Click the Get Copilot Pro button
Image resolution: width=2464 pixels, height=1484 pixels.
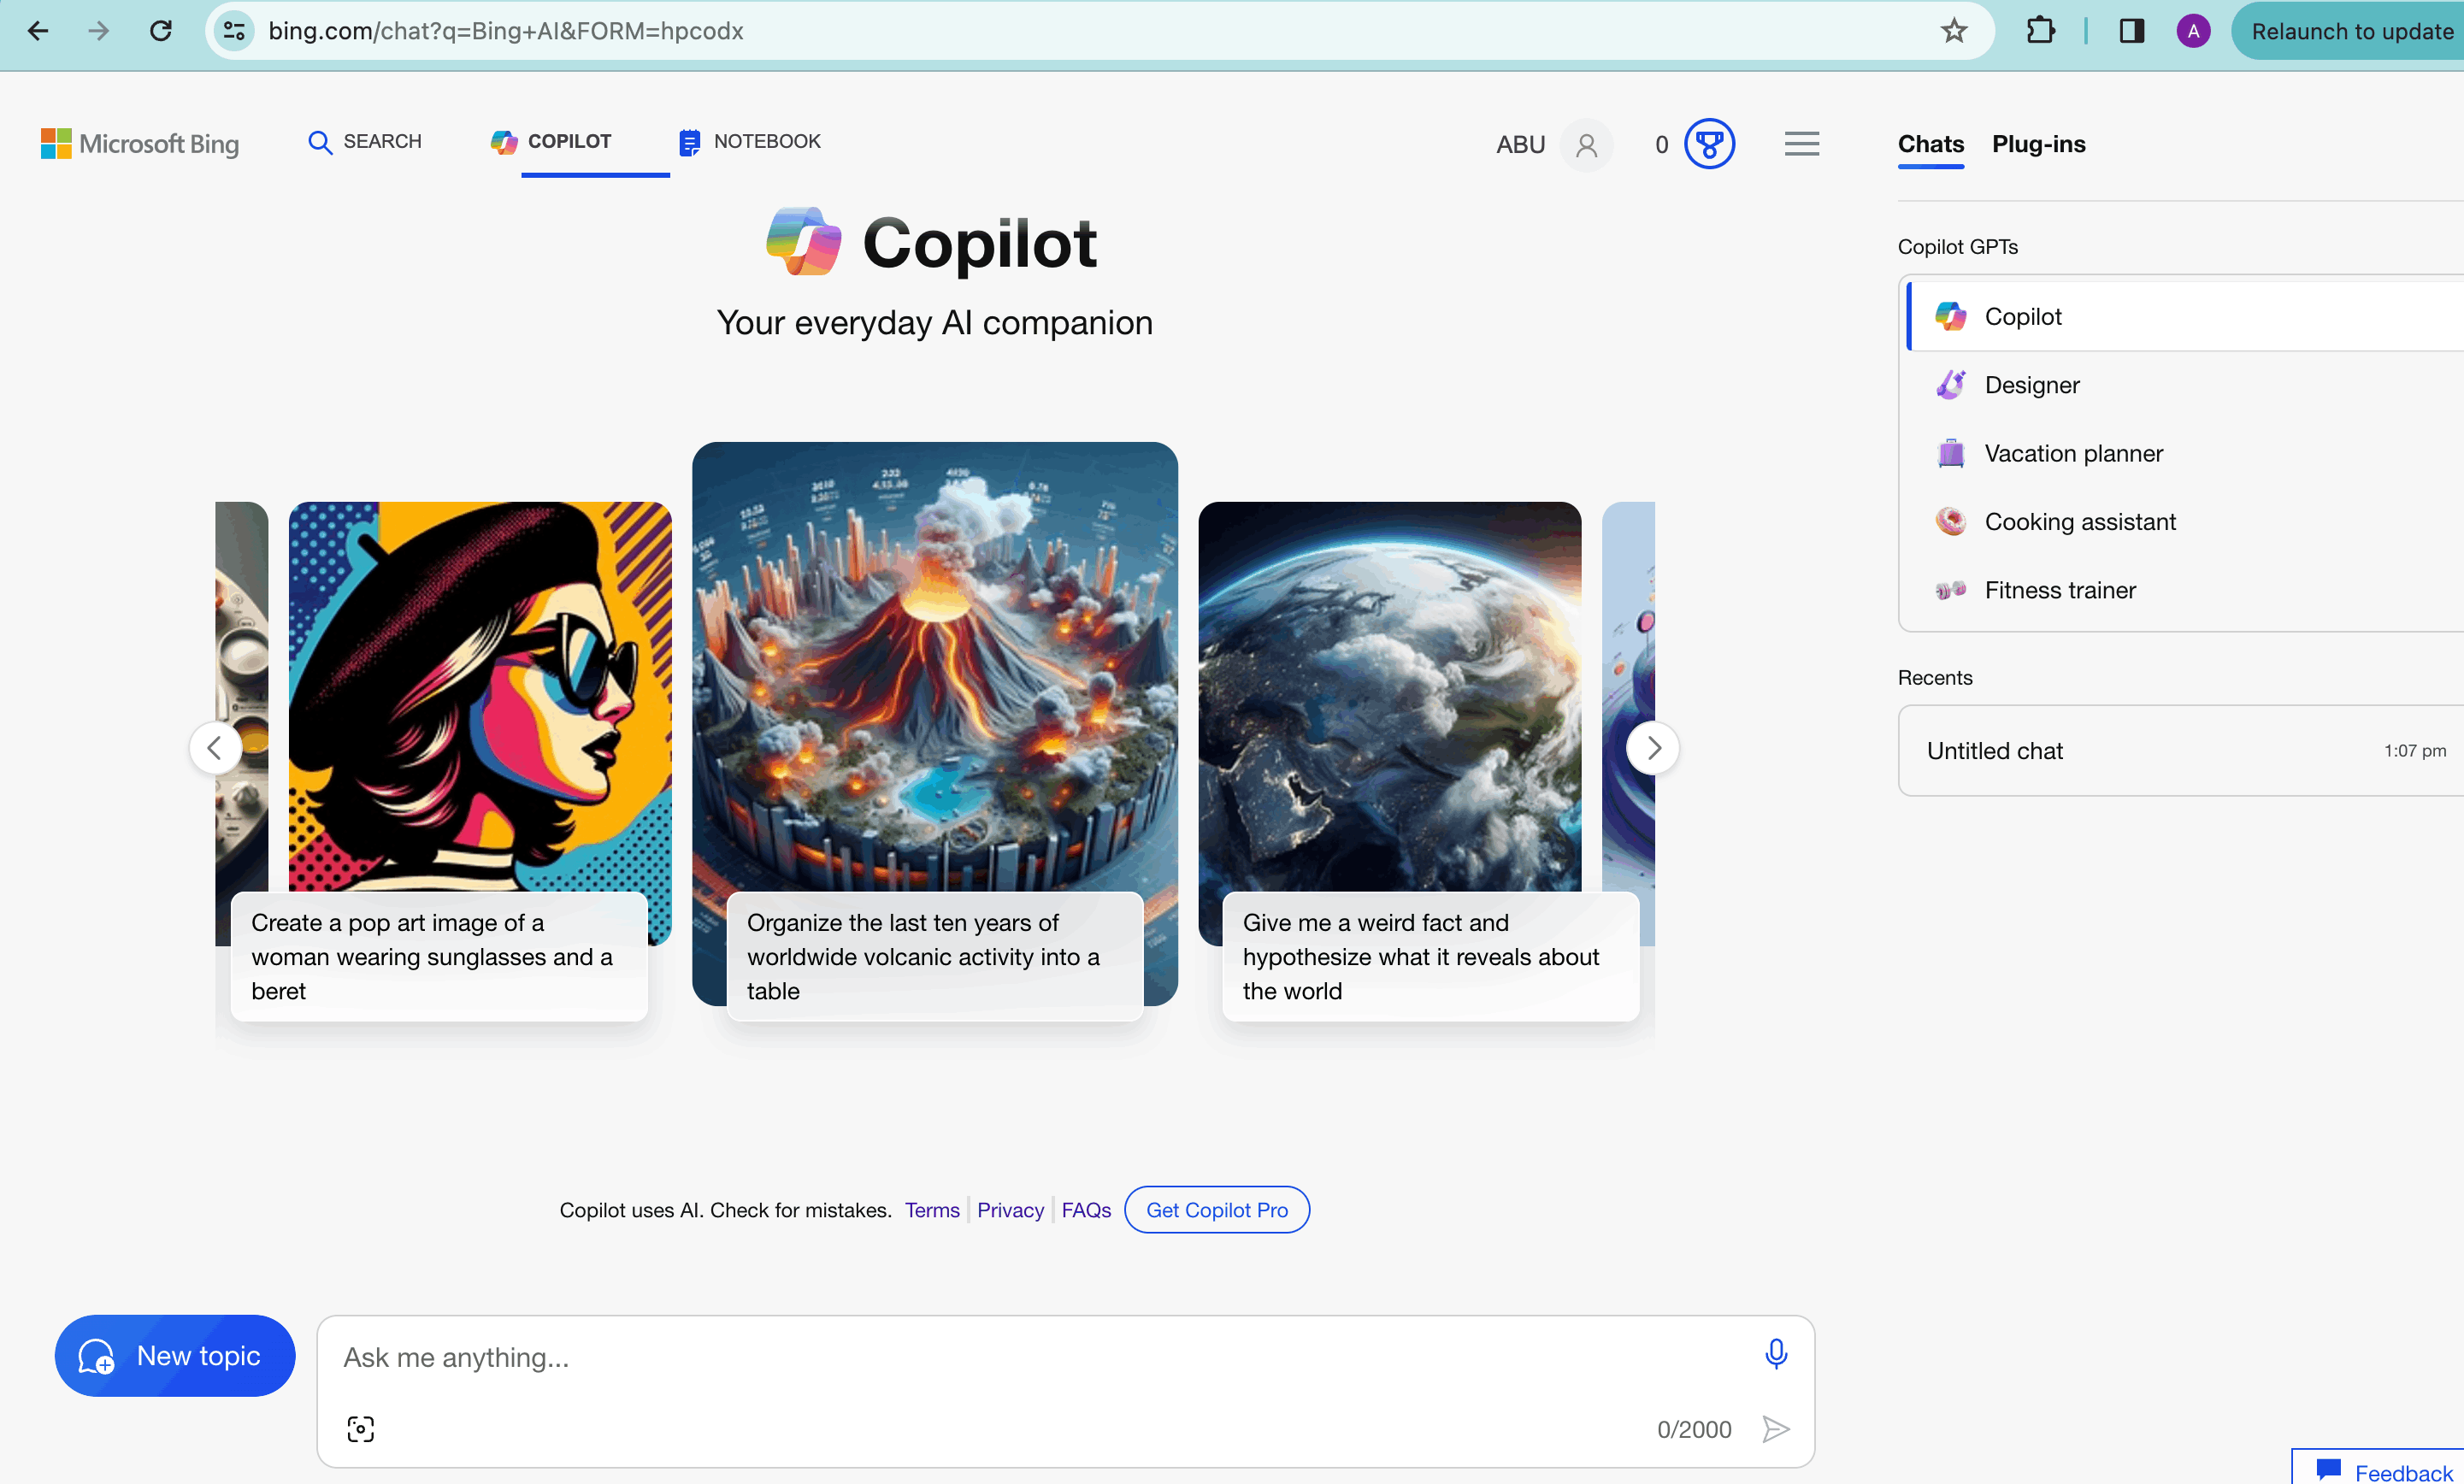pos(1216,1209)
